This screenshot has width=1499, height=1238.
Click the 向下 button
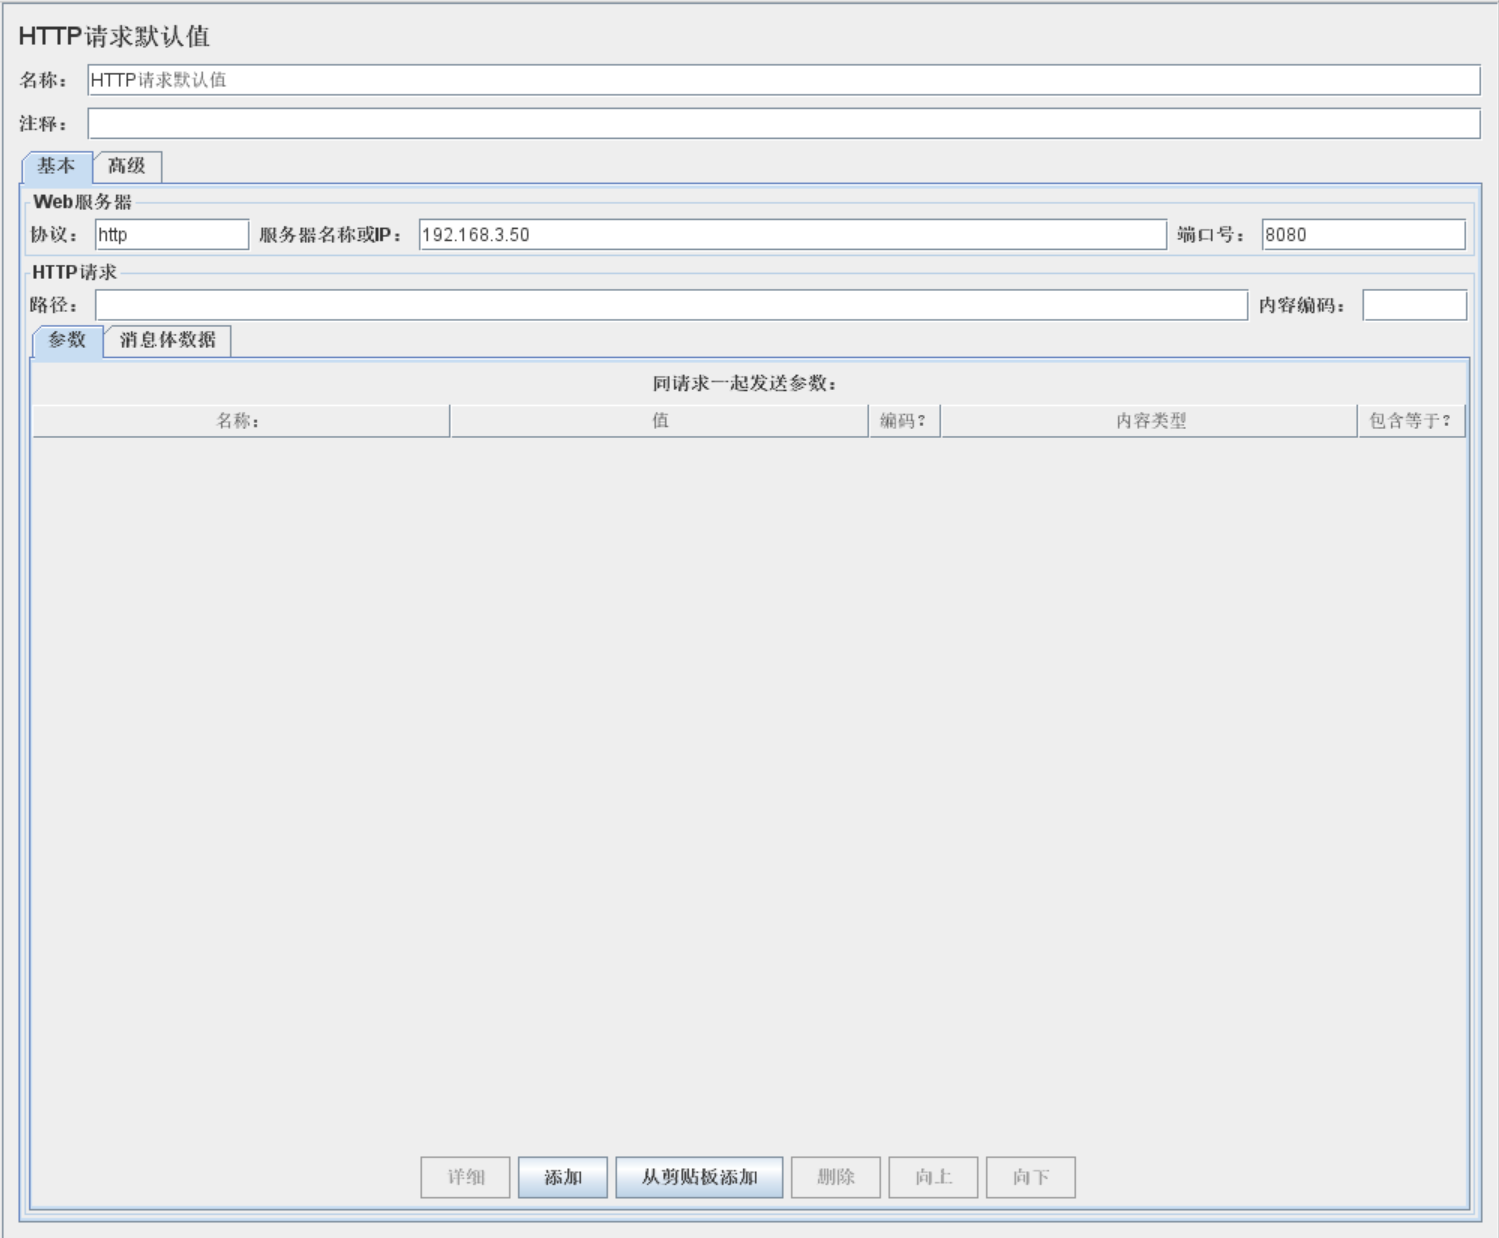1030,1177
